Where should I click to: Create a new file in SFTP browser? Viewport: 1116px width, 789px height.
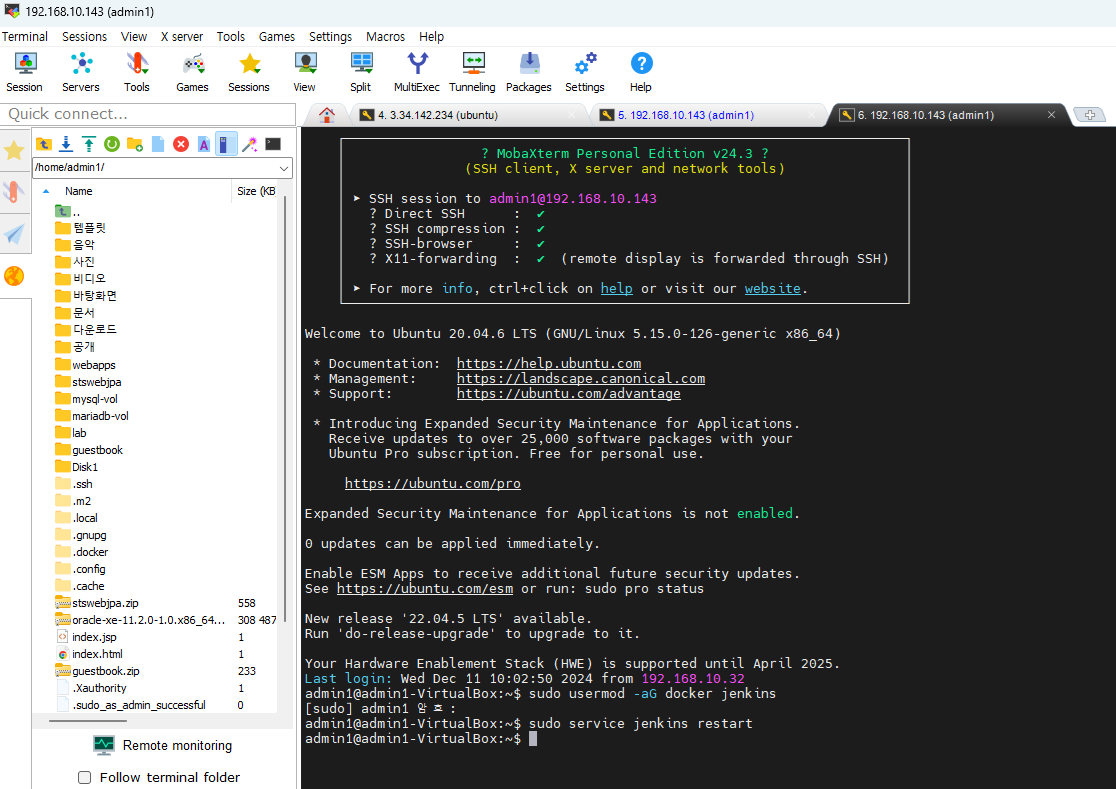coord(158,144)
